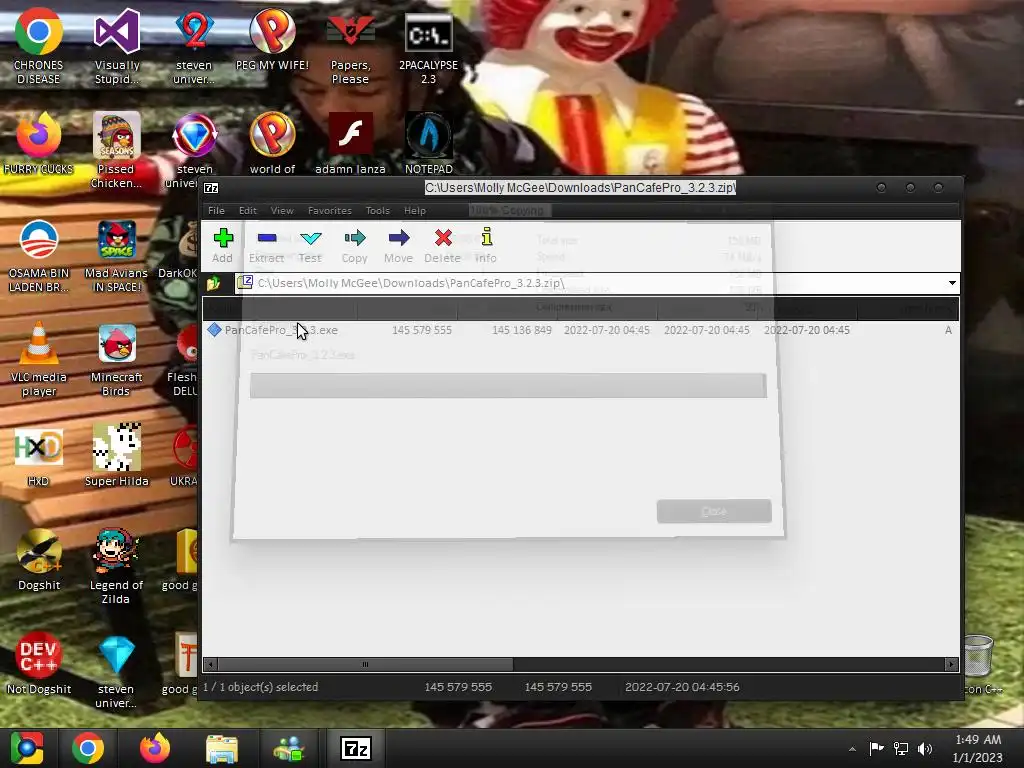Open the PEG MY WIFE! desktop icon
The height and width of the screenshot is (768, 1024).
[272, 39]
